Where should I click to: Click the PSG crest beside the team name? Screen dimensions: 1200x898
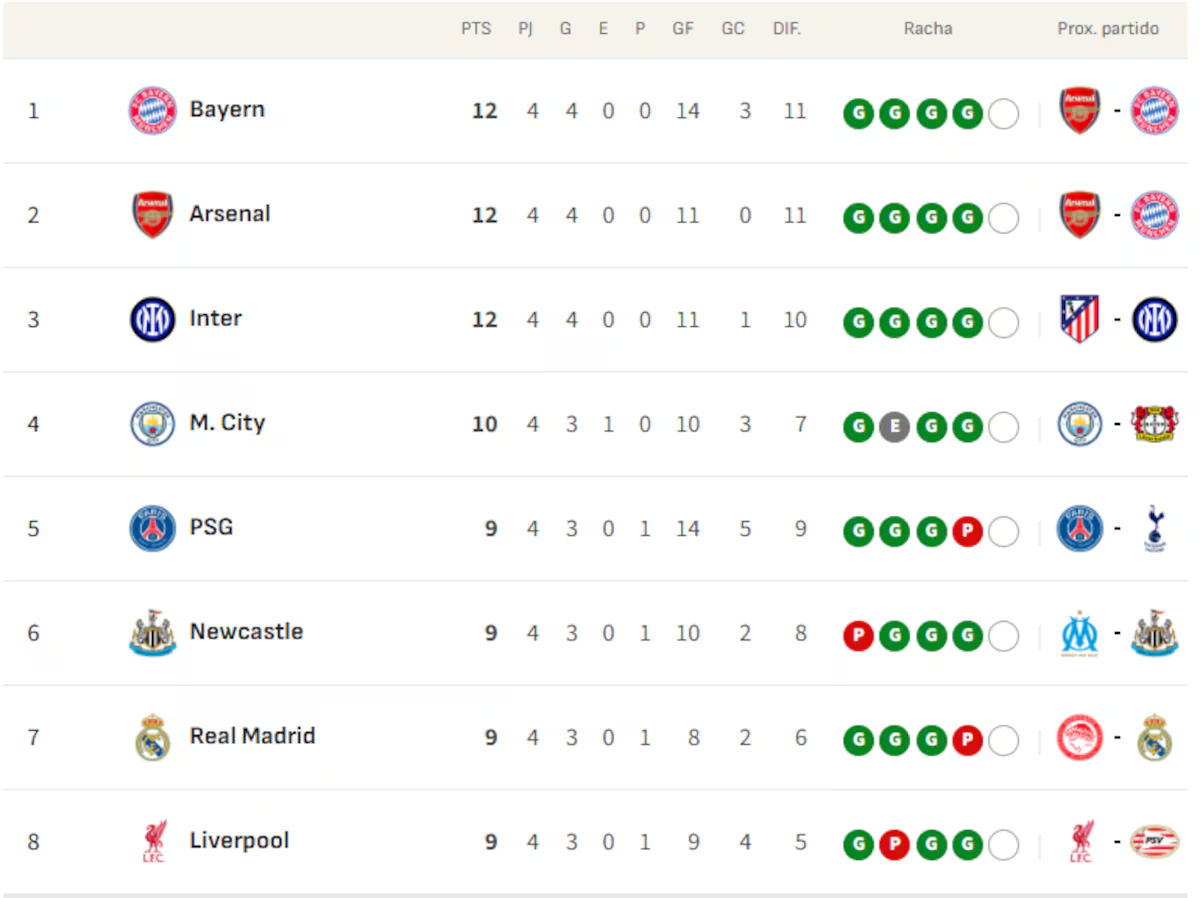[x=152, y=528]
